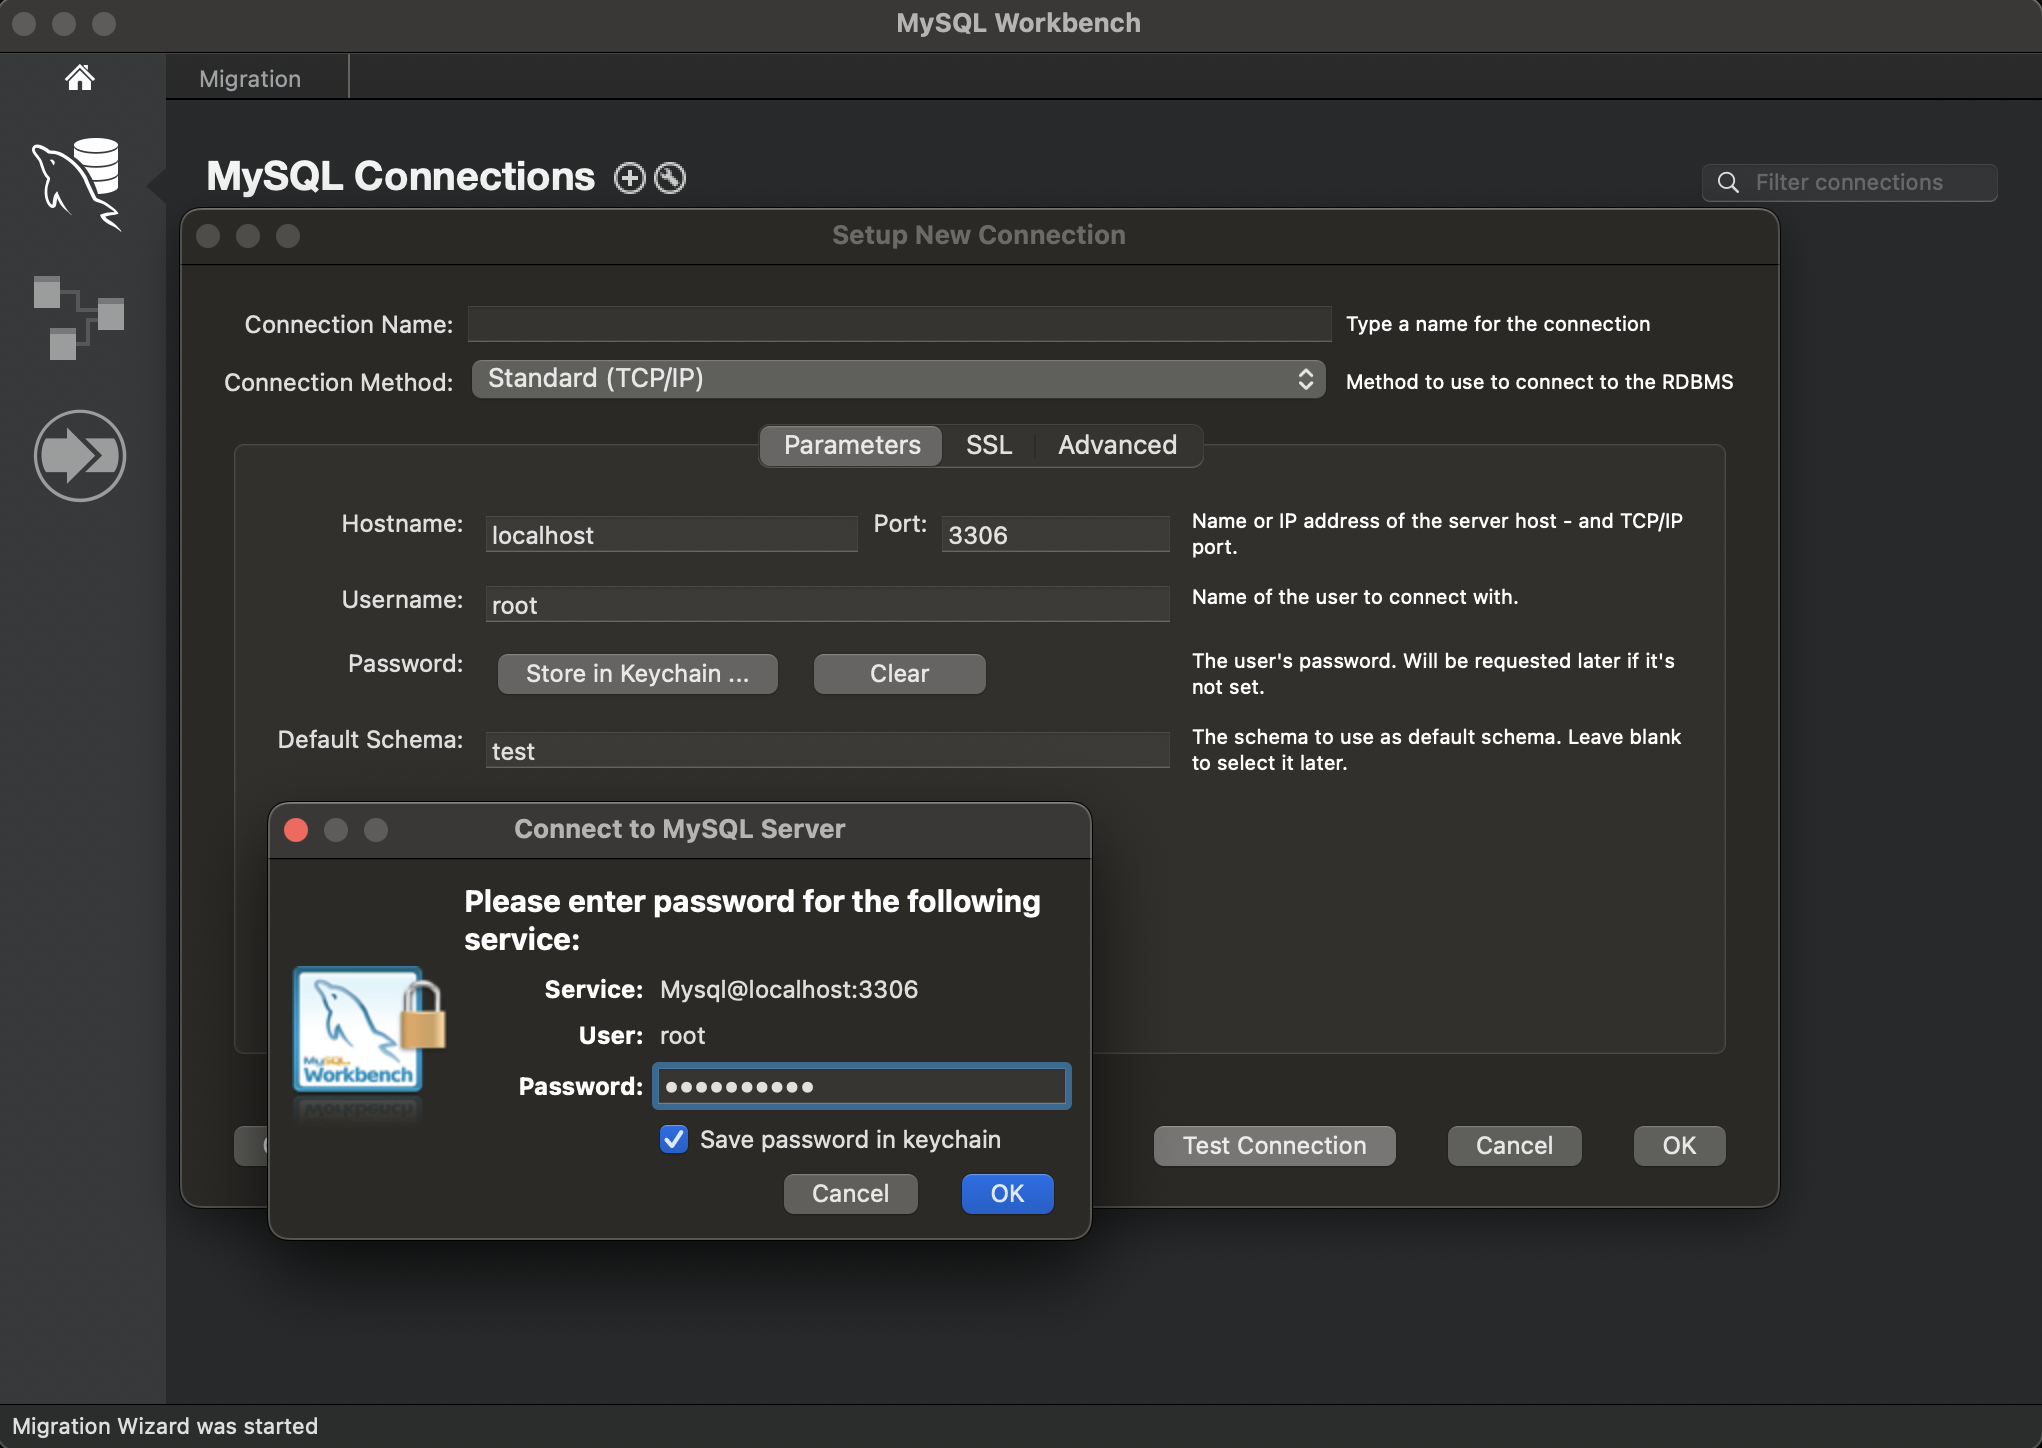The image size is (2042, 1448).
Task: Click the migration wizard arrow icon
Action: click(x=80, y=454)
